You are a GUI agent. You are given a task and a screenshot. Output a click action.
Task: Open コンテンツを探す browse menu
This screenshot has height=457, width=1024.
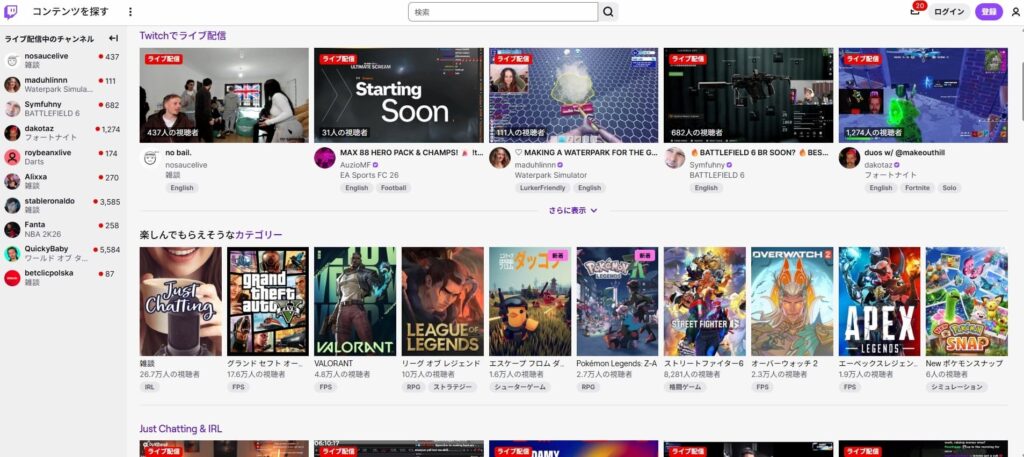(x=71, y=12)
